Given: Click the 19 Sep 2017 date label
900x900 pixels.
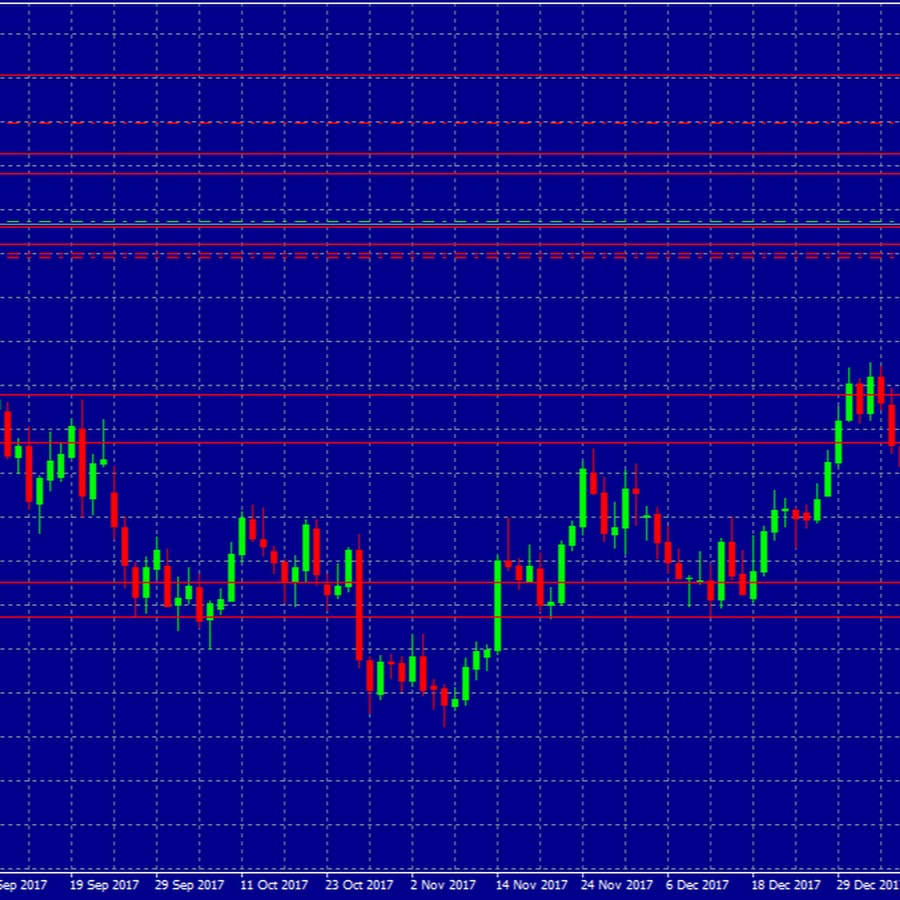Looking at the screenshot, I should [x=104, y=885].
